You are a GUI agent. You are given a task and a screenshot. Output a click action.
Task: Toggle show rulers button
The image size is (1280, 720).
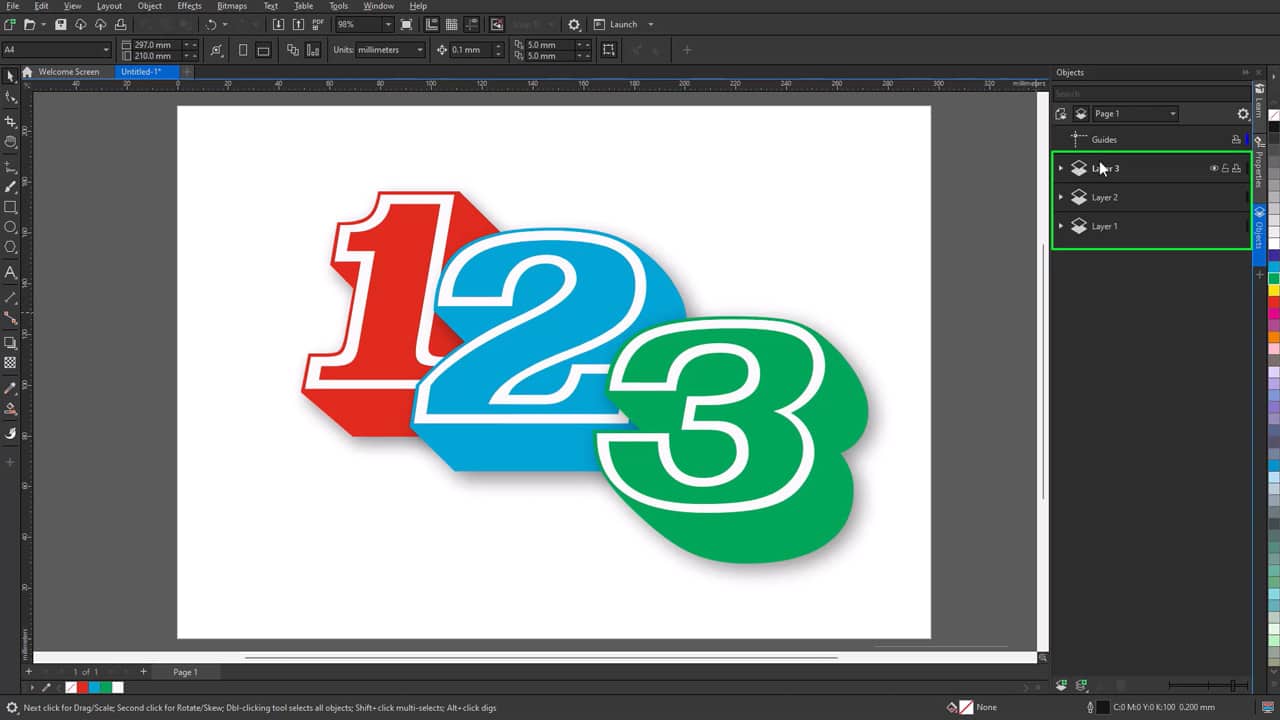point(431,24)
